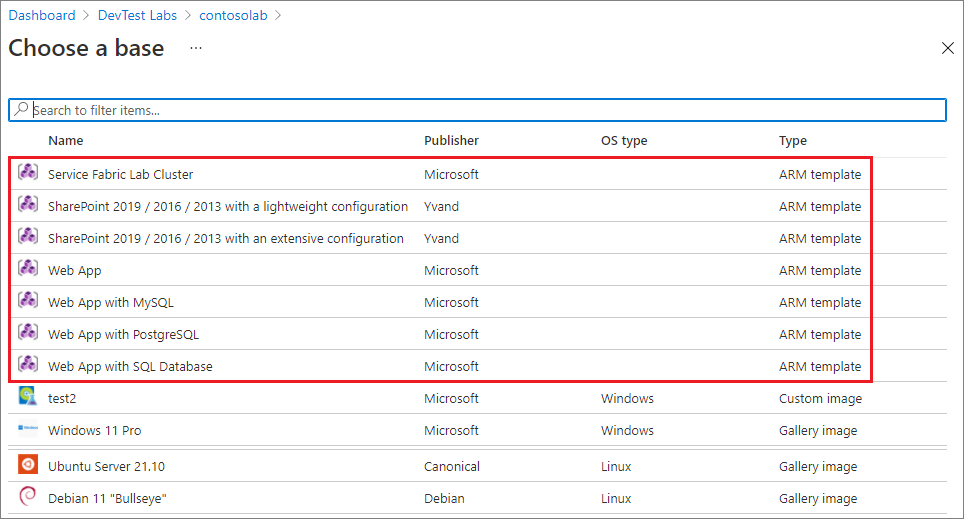Viewport: 964px width, 519px height.
Task: Click Canonical publisher cell
Action: [452, 467]
